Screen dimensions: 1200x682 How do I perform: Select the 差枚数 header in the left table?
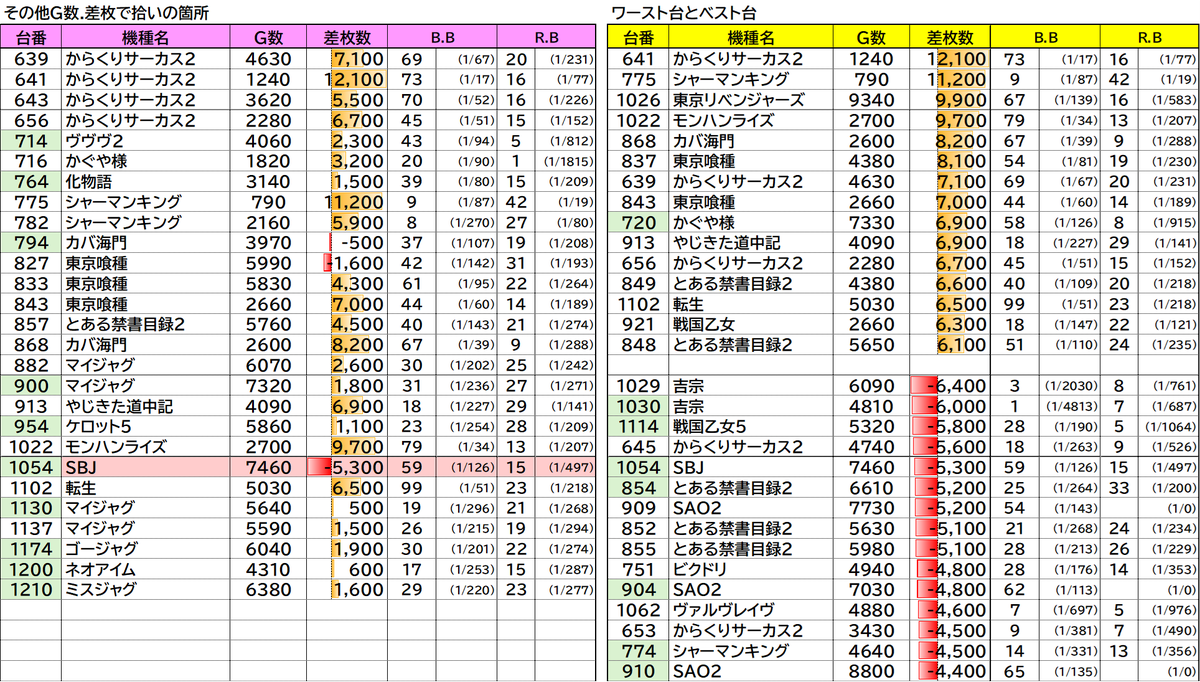(x=348, y=38)
